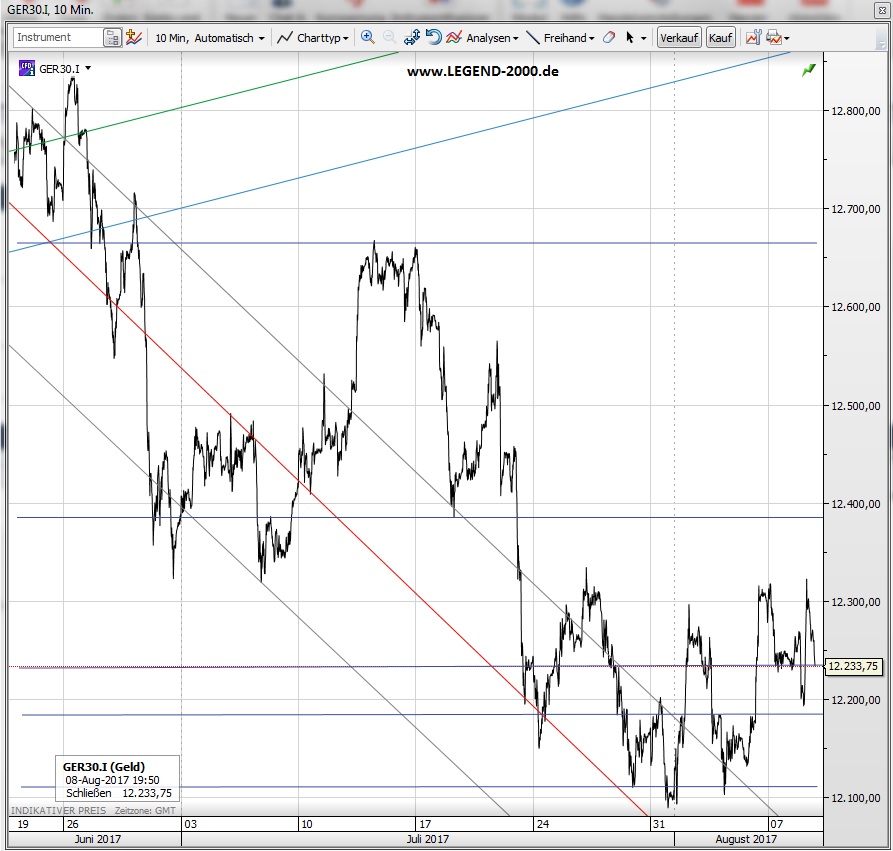Expand the Freihand dropdown menu
Screen dimensions: 893x851
click(591, 39)
